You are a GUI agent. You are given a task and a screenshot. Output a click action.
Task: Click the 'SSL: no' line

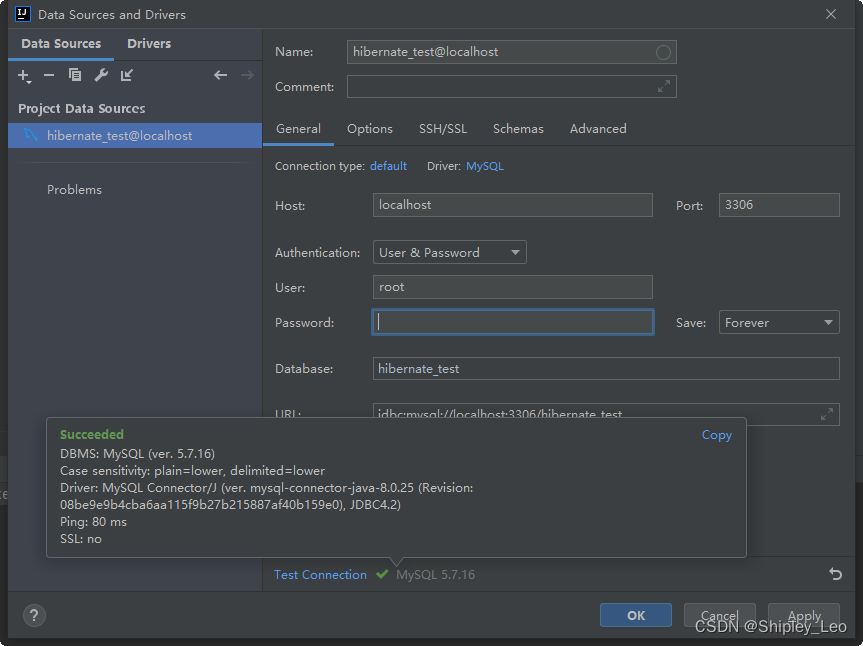tap(81, 539)
